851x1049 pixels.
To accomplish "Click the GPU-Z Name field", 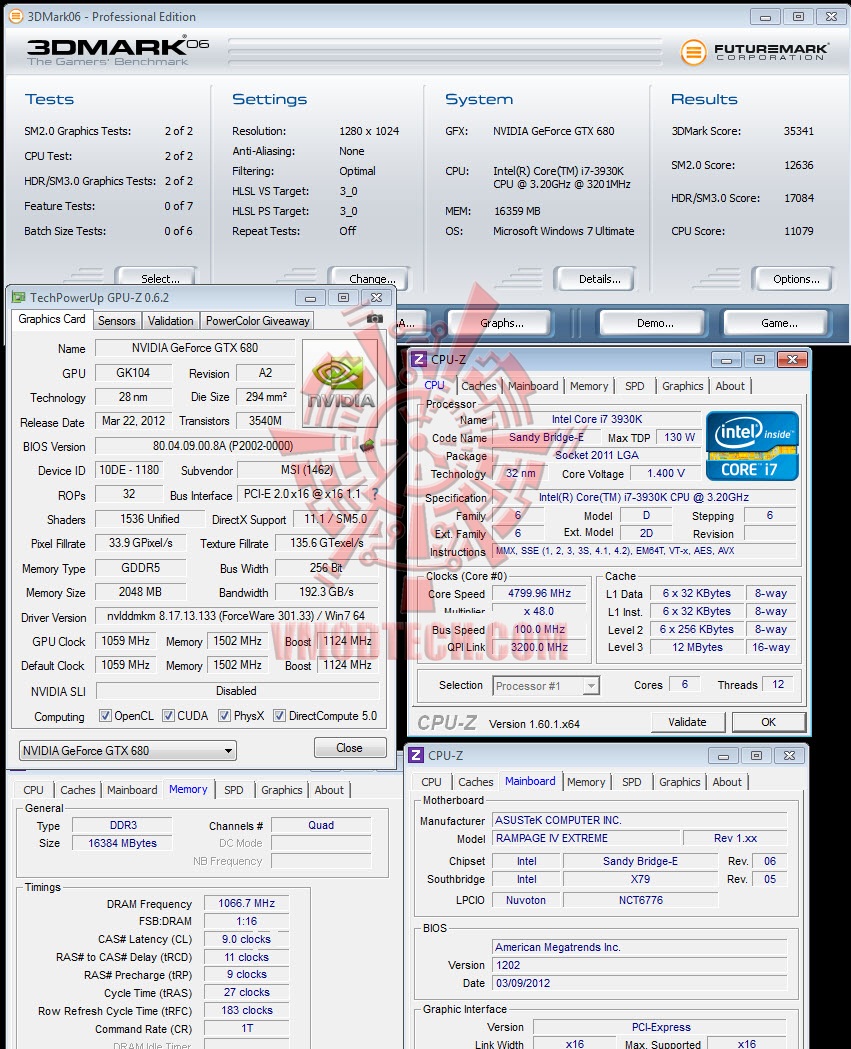I will click(x=195, y=348).
